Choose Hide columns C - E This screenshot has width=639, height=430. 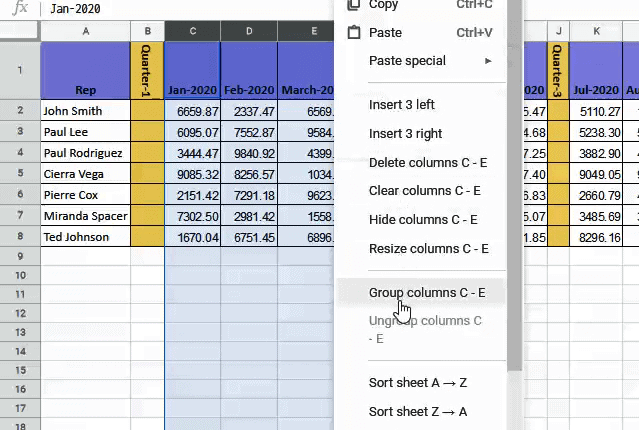coord(423,220)
